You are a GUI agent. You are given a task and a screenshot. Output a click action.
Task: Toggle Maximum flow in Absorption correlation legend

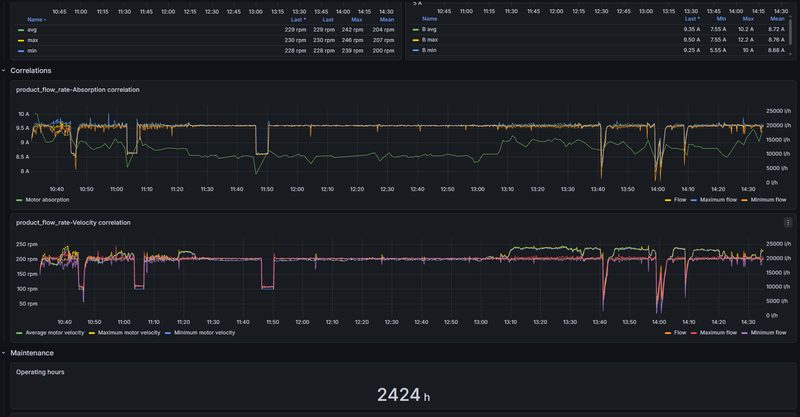tap(718, 200)
